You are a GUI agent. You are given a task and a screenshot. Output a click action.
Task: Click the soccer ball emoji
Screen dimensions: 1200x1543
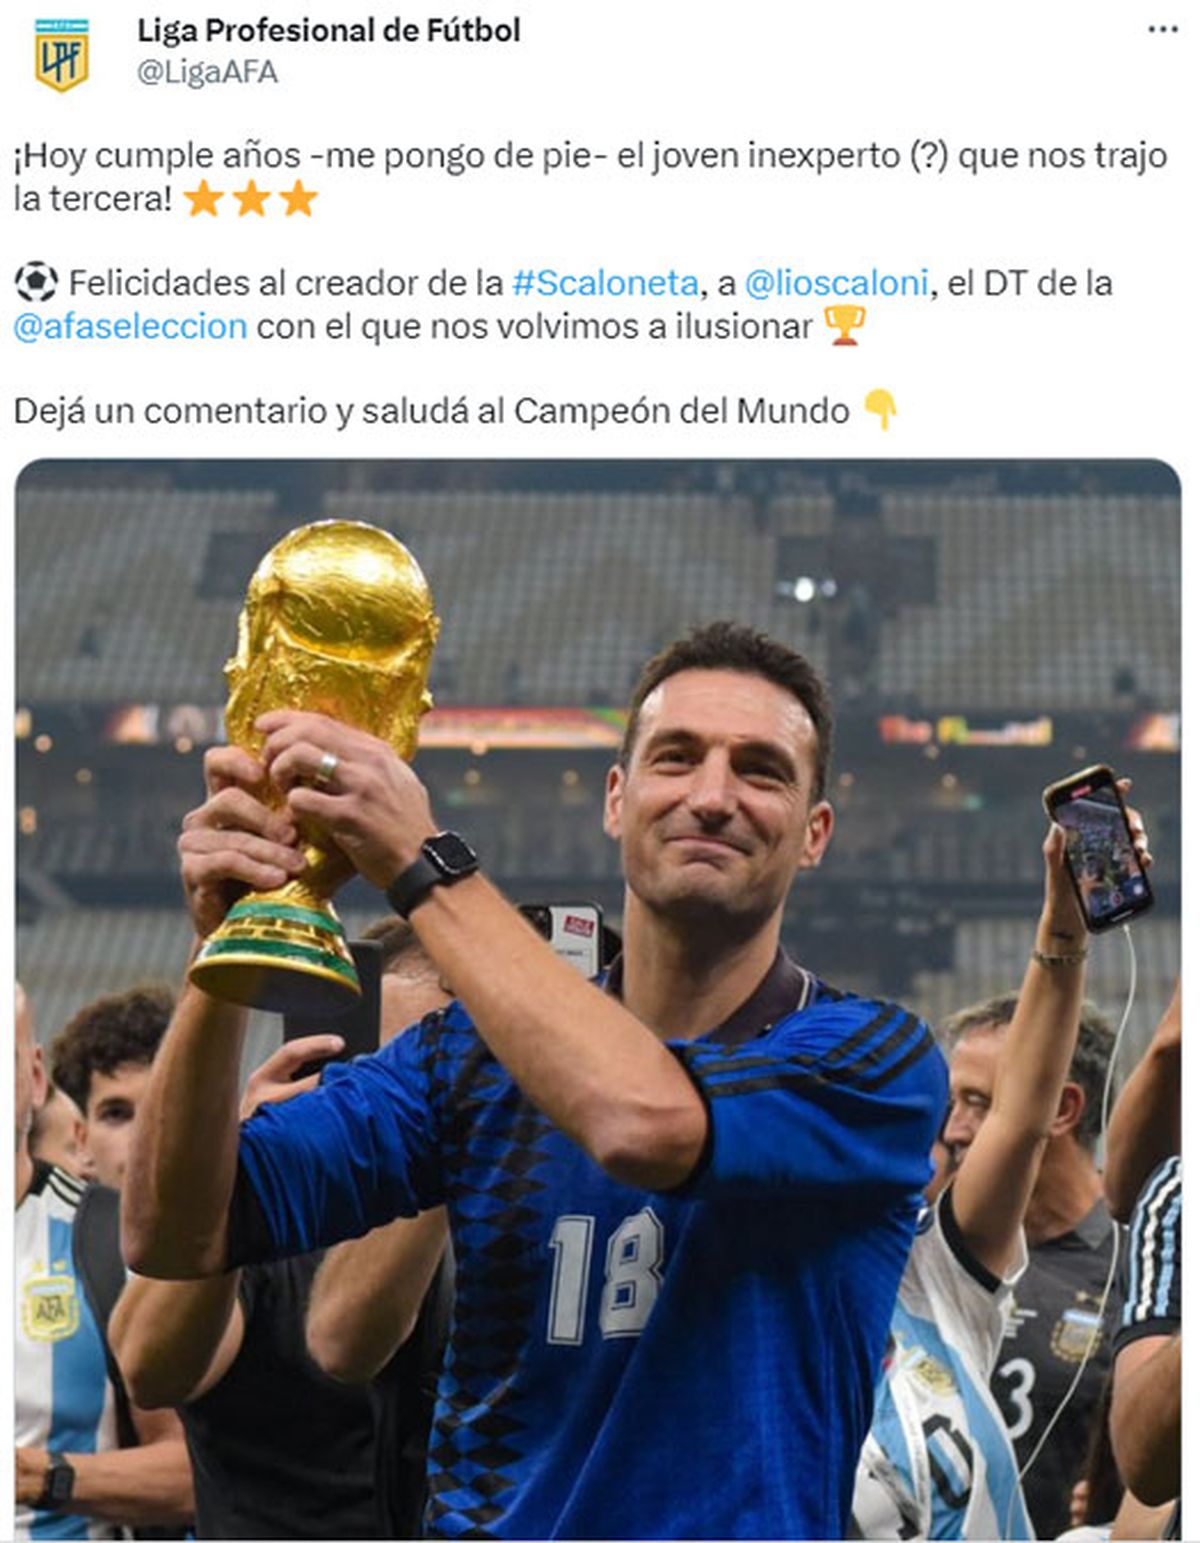tap(36, 282)
